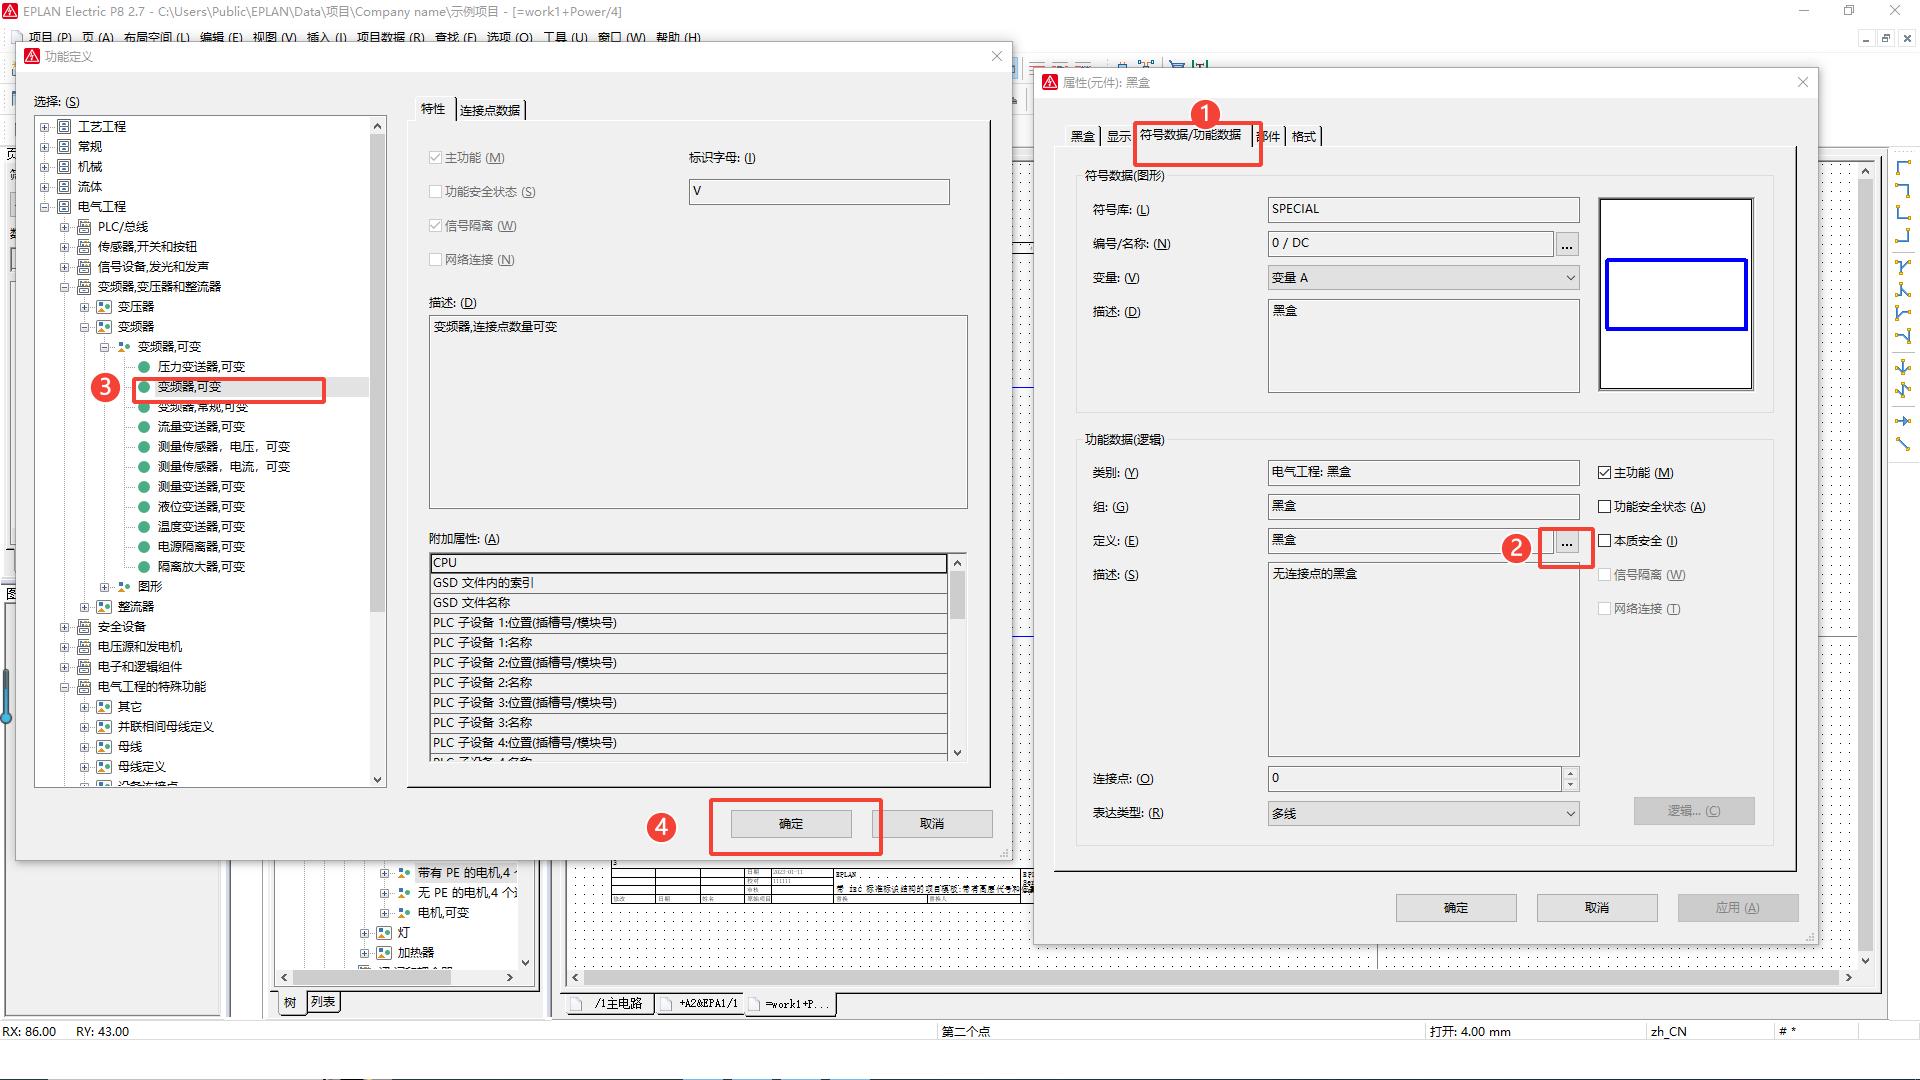The width and height of the screenshot is (1920, 1080).
Task: Click the 电气工程 category tree icon
Action: click(64, 207)
